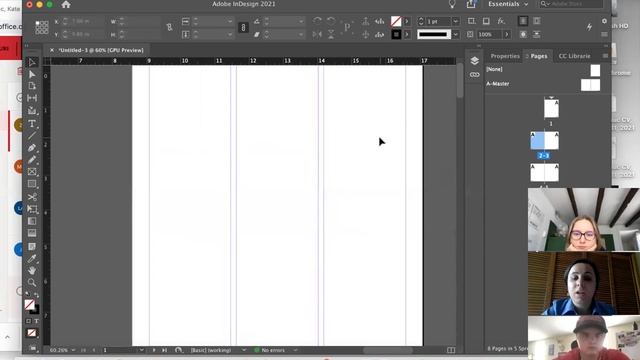
Task: Swap fill and stroke in toolbox
Action: [x=37, y=295]
